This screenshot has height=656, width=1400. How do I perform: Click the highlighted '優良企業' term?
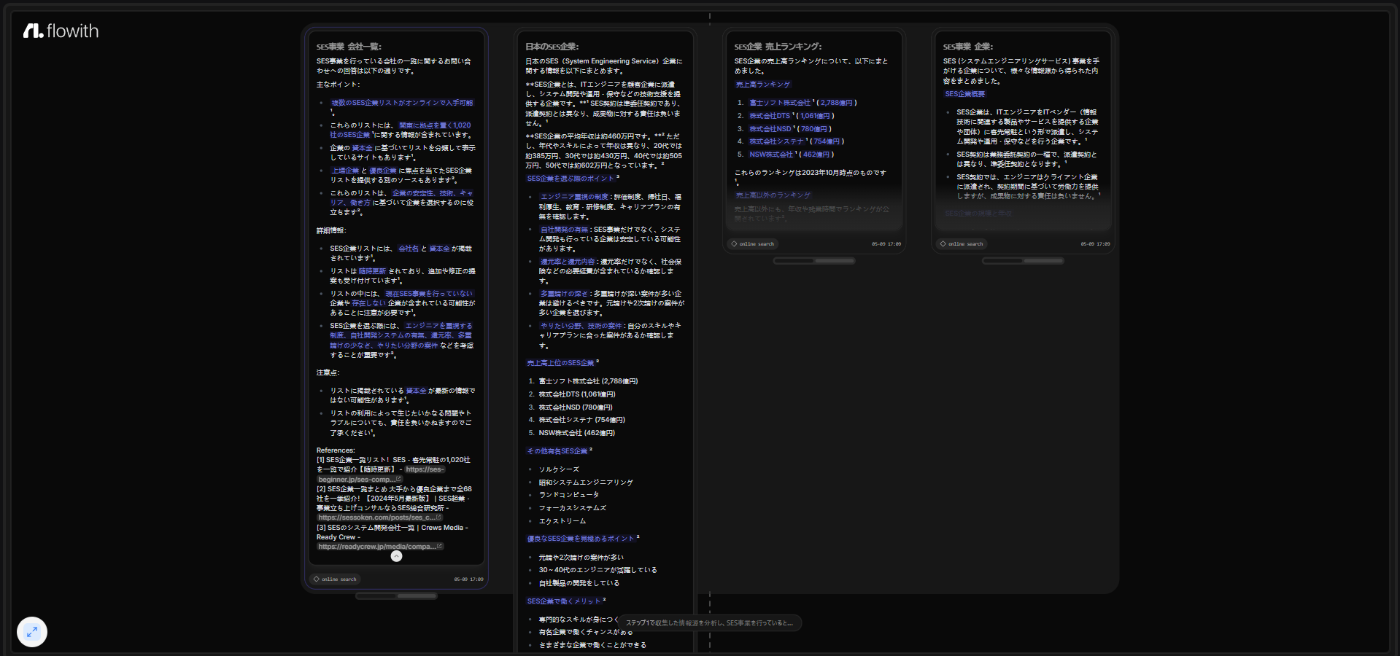click(x=383, y=171)
